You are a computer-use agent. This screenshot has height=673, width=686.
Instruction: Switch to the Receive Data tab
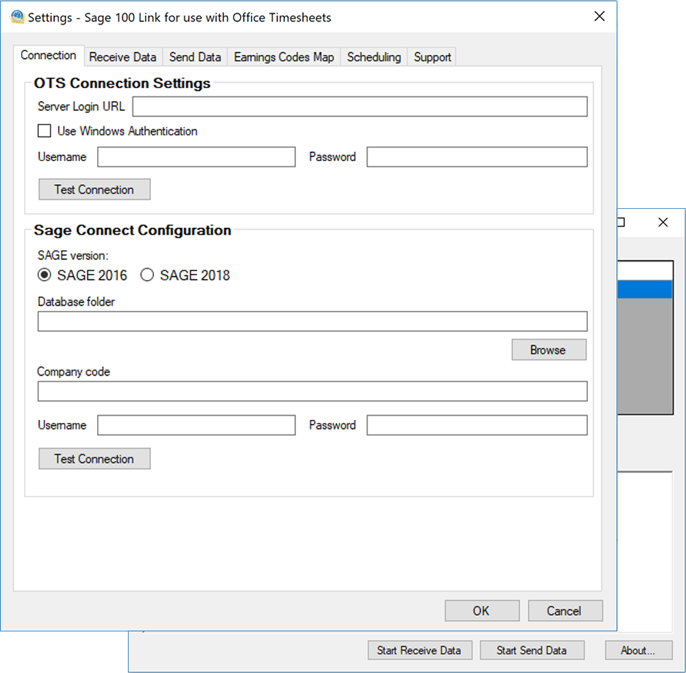(122, 57)
